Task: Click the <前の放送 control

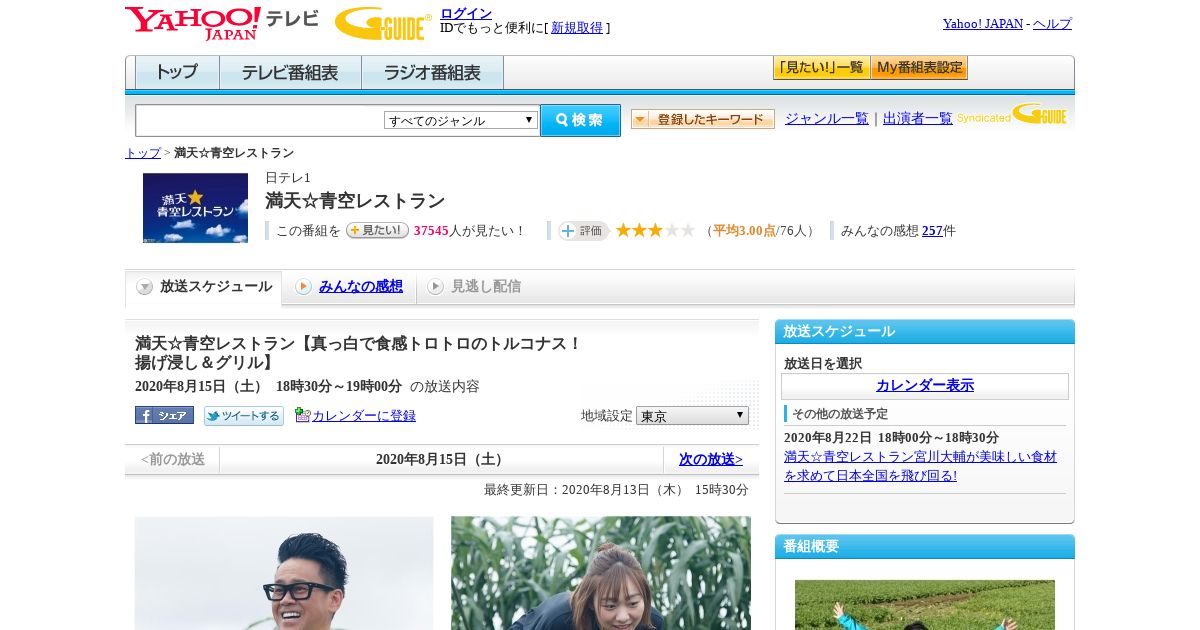Action: click(173, 460)
